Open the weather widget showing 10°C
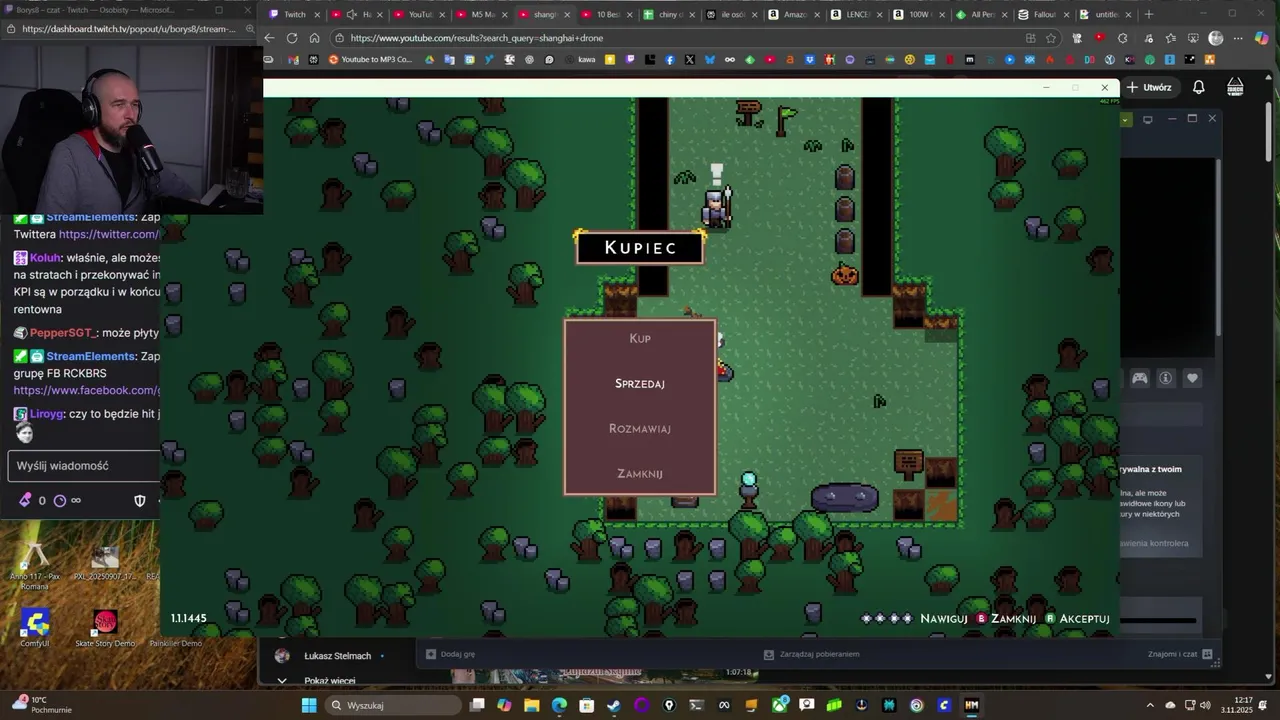The image size is (1280, 720). click(x=42, y=705)
